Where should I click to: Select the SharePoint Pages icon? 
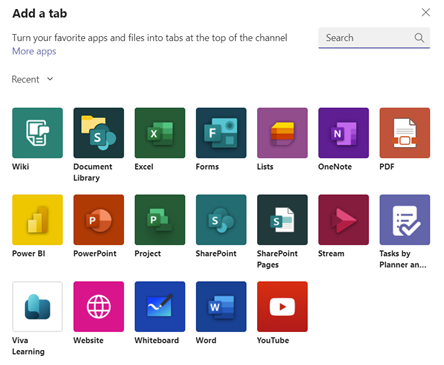pos(282,220)
